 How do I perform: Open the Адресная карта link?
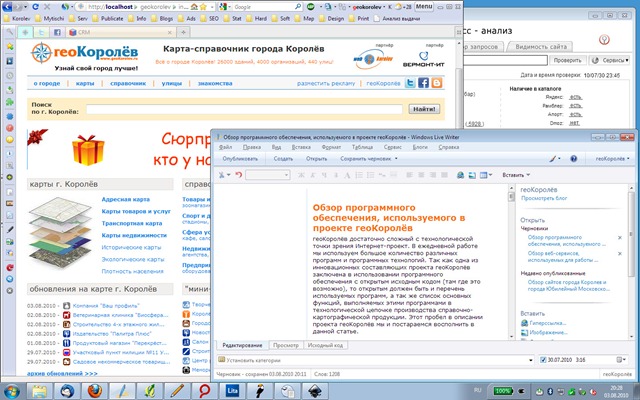tap(126, 200)
